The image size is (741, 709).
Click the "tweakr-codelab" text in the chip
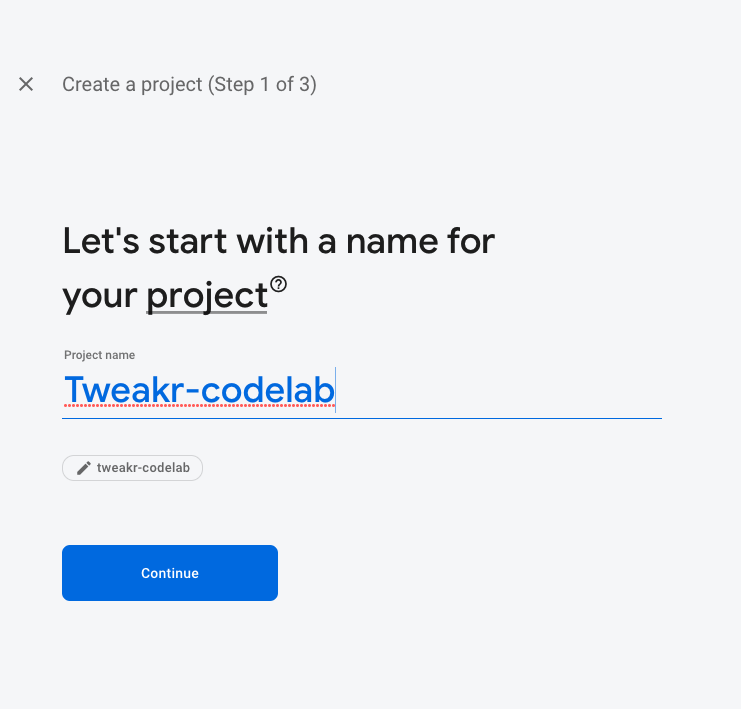point(143,468)
